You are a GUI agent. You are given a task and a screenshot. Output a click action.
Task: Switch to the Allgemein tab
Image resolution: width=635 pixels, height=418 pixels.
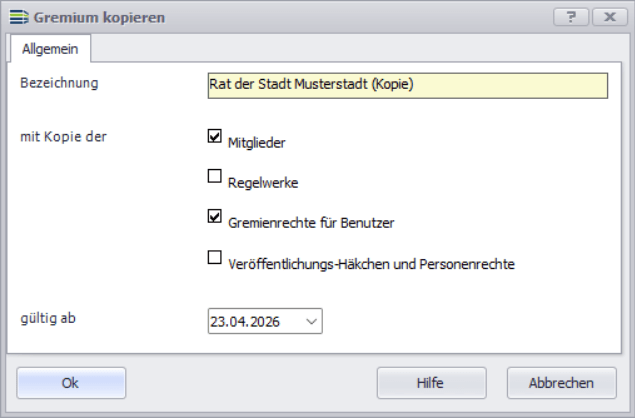49,47
